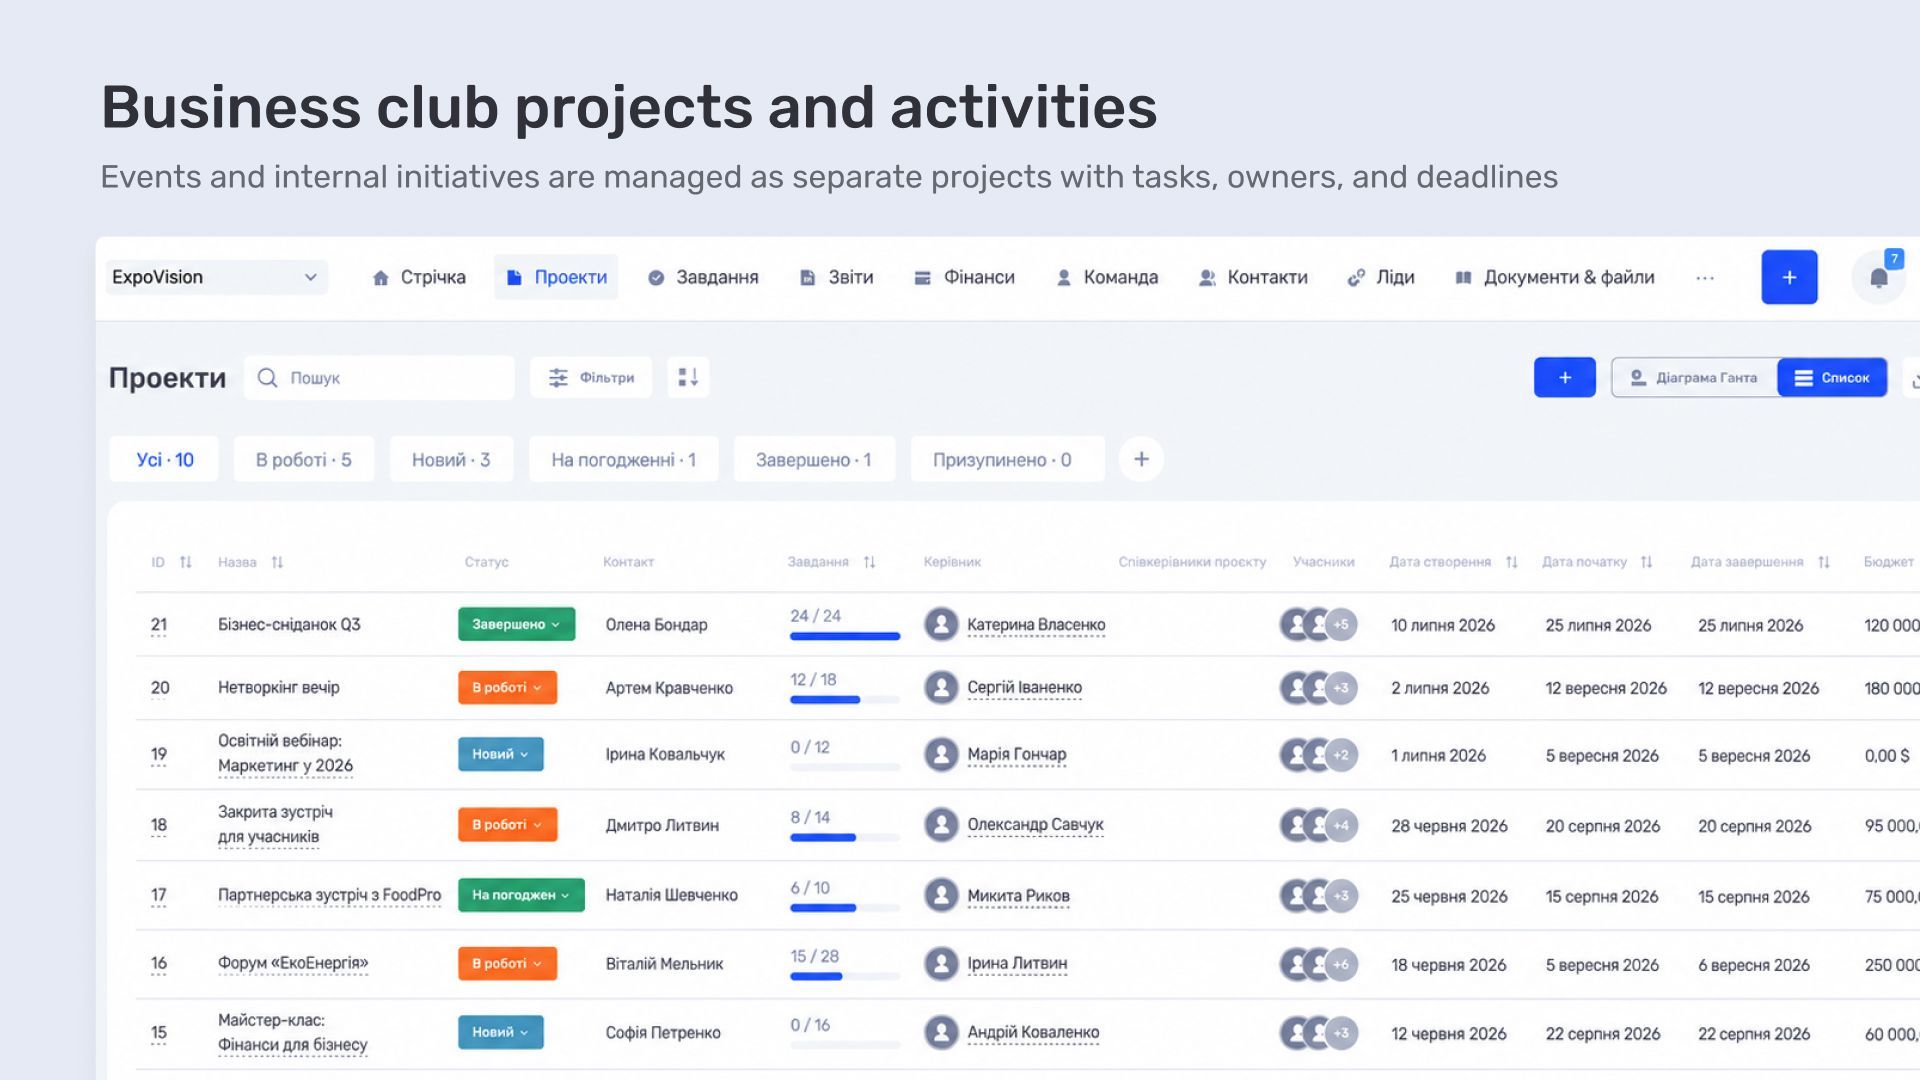The height and width of the screenshot is (1080, 1920).
Task: Open the ExpoVision workspace dropdown
Action: pyautogui.click(x=216, y=277)
